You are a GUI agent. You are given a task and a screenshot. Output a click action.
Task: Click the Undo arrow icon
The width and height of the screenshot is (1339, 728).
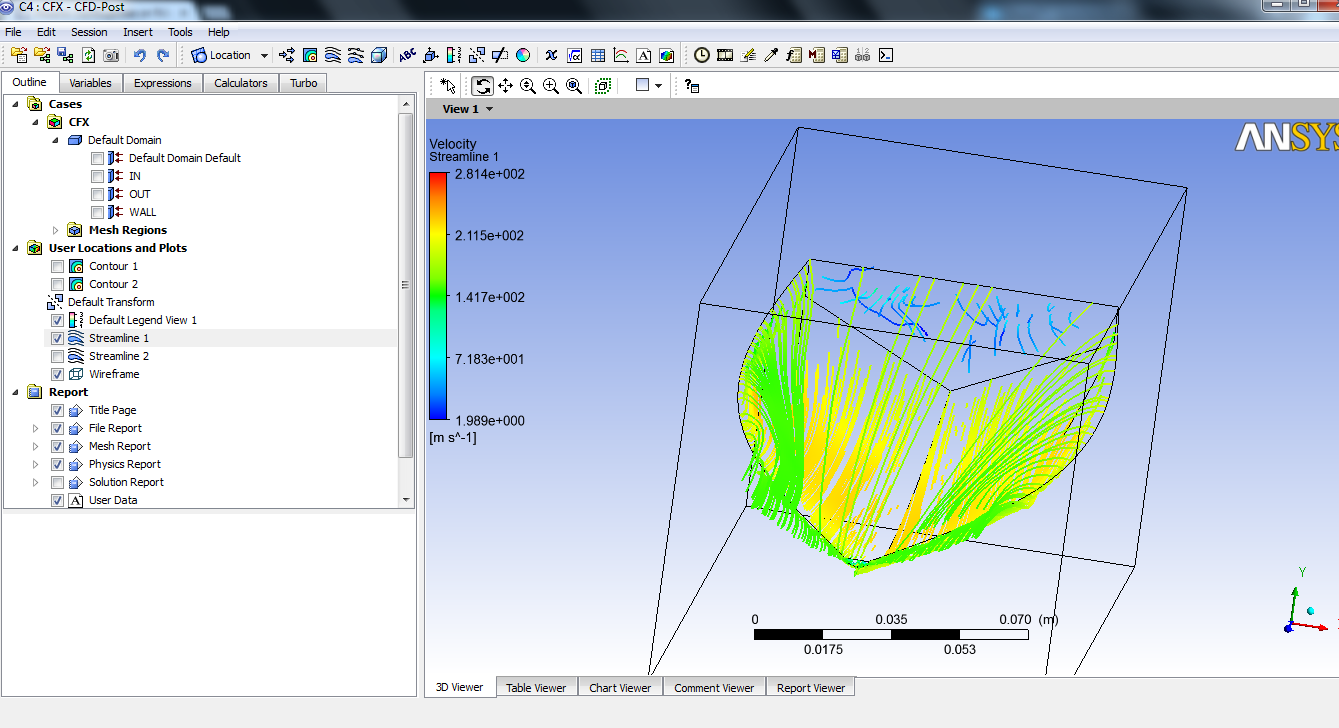tap(139, 55)
